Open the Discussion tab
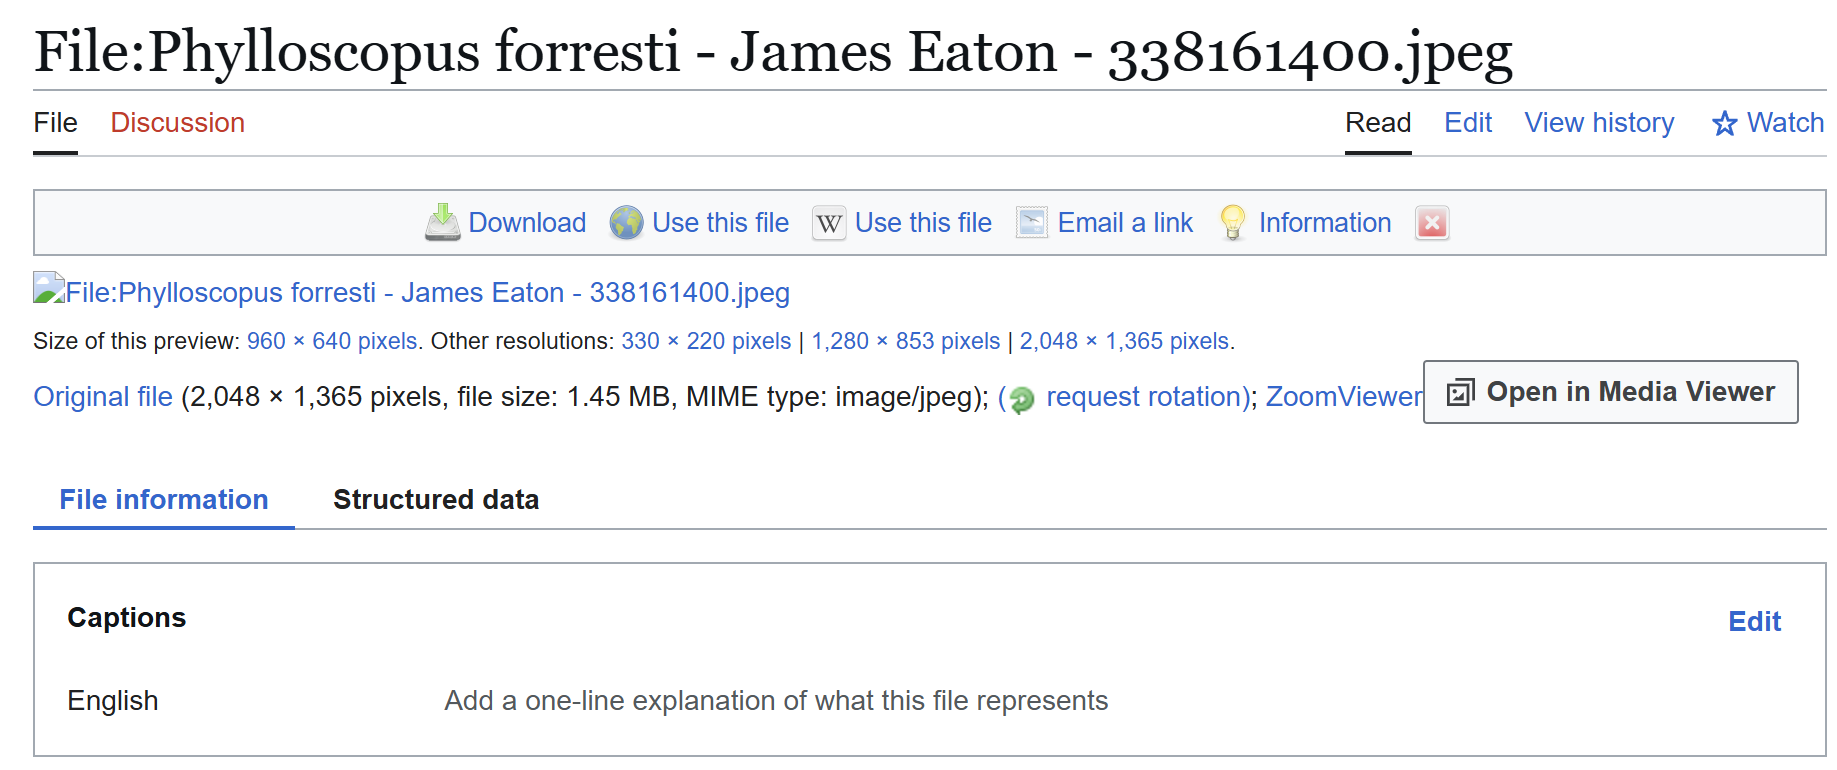 tap(178, 122)
